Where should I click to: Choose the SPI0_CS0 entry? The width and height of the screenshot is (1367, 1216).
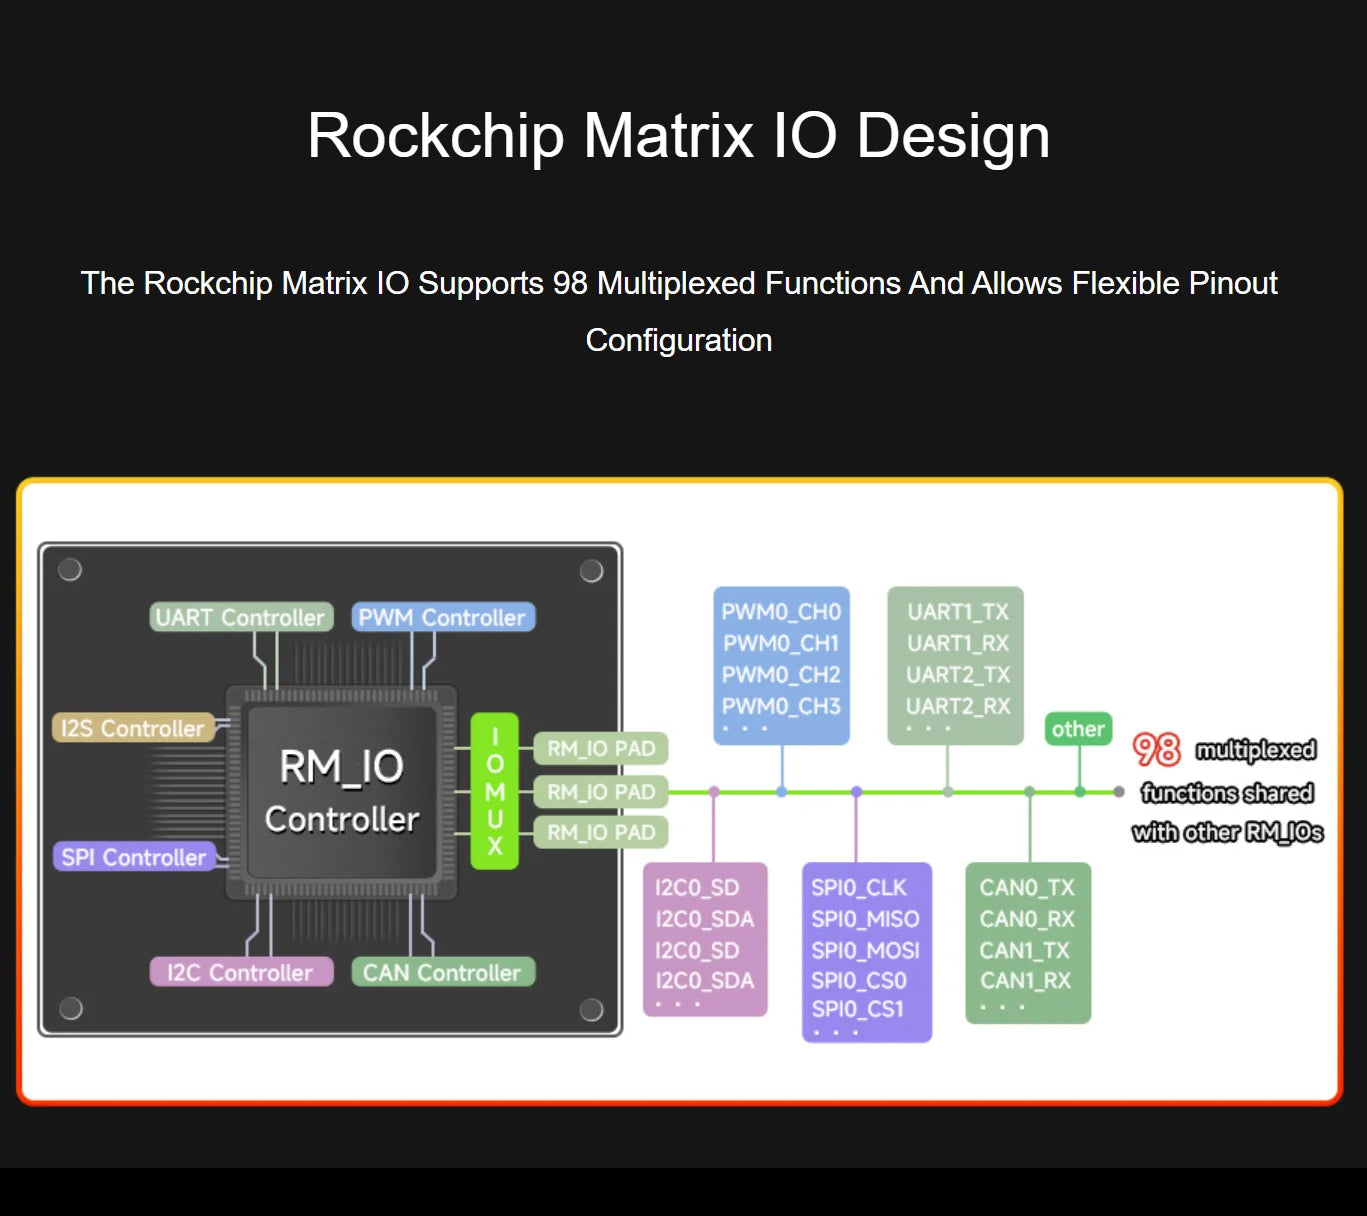pos(859,980)
